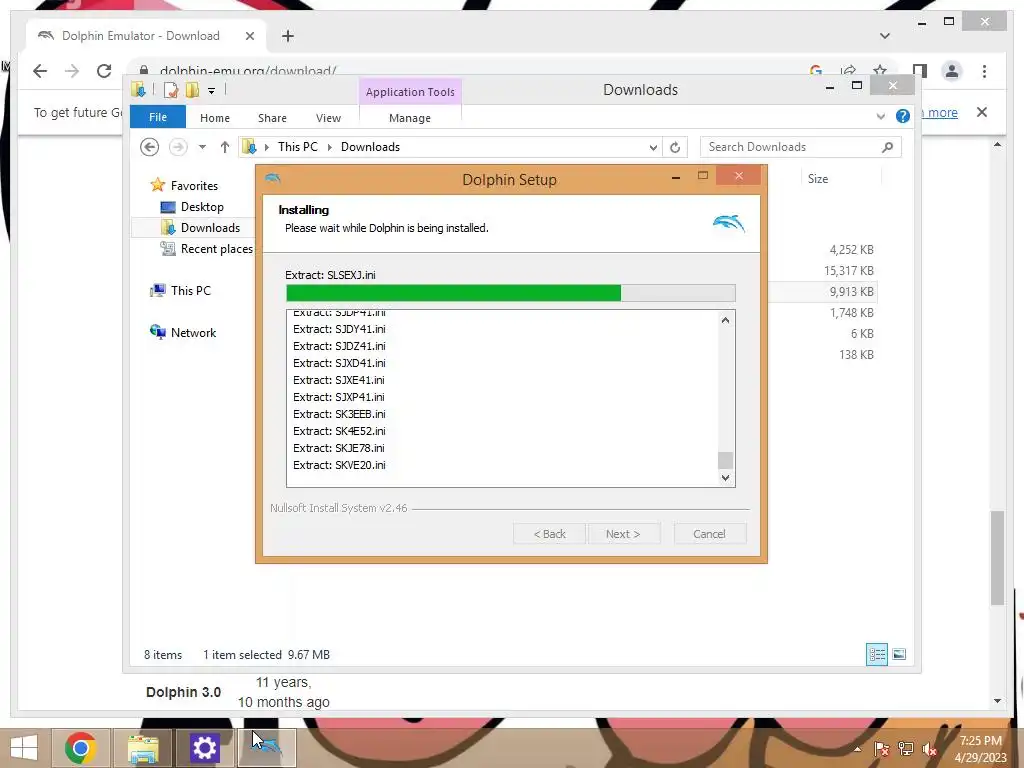The width and height of the screenshot is (1024, 768).
Task: Click This PC in address breadcrumb
Action: click(298, 147)
